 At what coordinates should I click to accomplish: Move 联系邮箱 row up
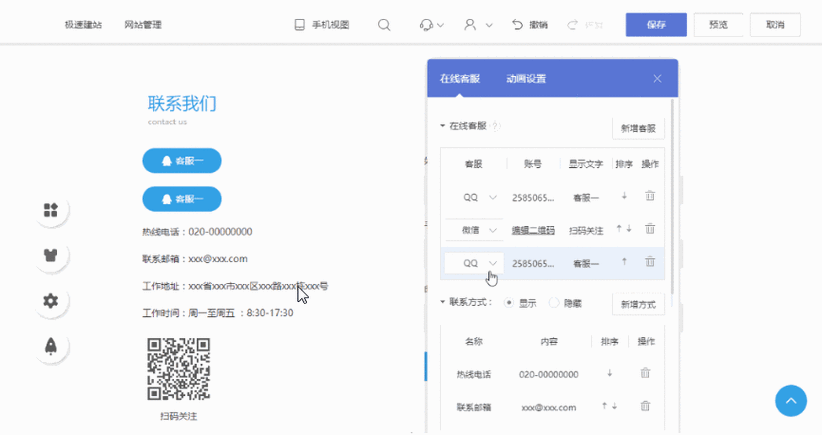tap(604, 406)
